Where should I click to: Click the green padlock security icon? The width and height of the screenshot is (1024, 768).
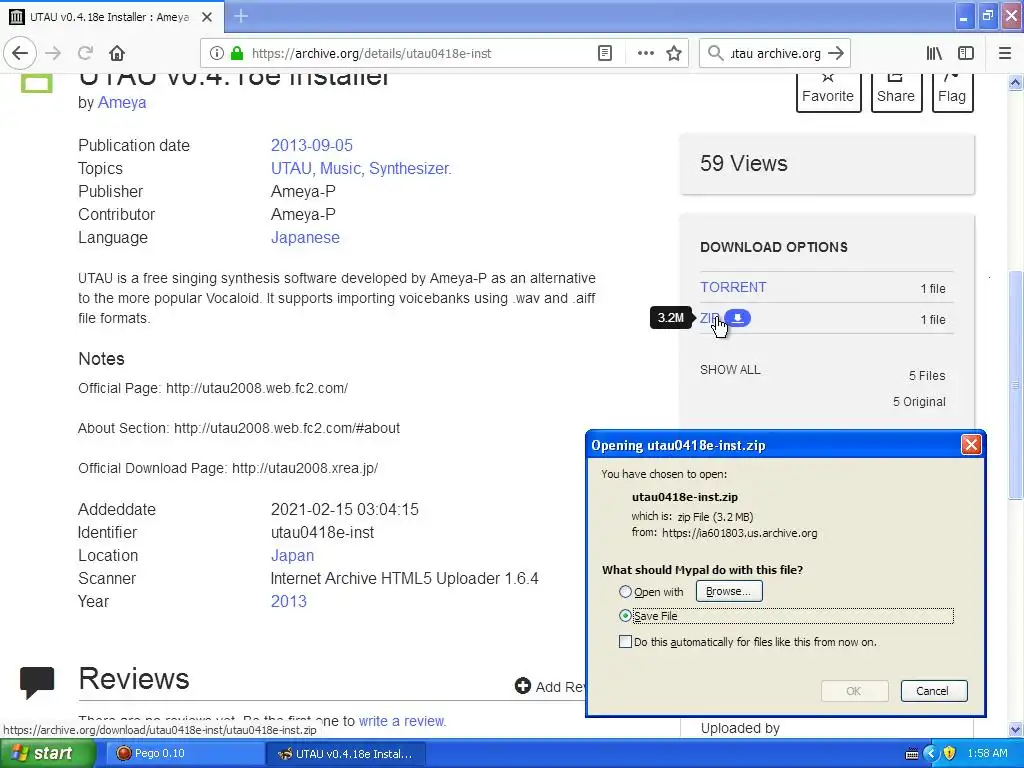pyautogui.click(x=237, y=54)
